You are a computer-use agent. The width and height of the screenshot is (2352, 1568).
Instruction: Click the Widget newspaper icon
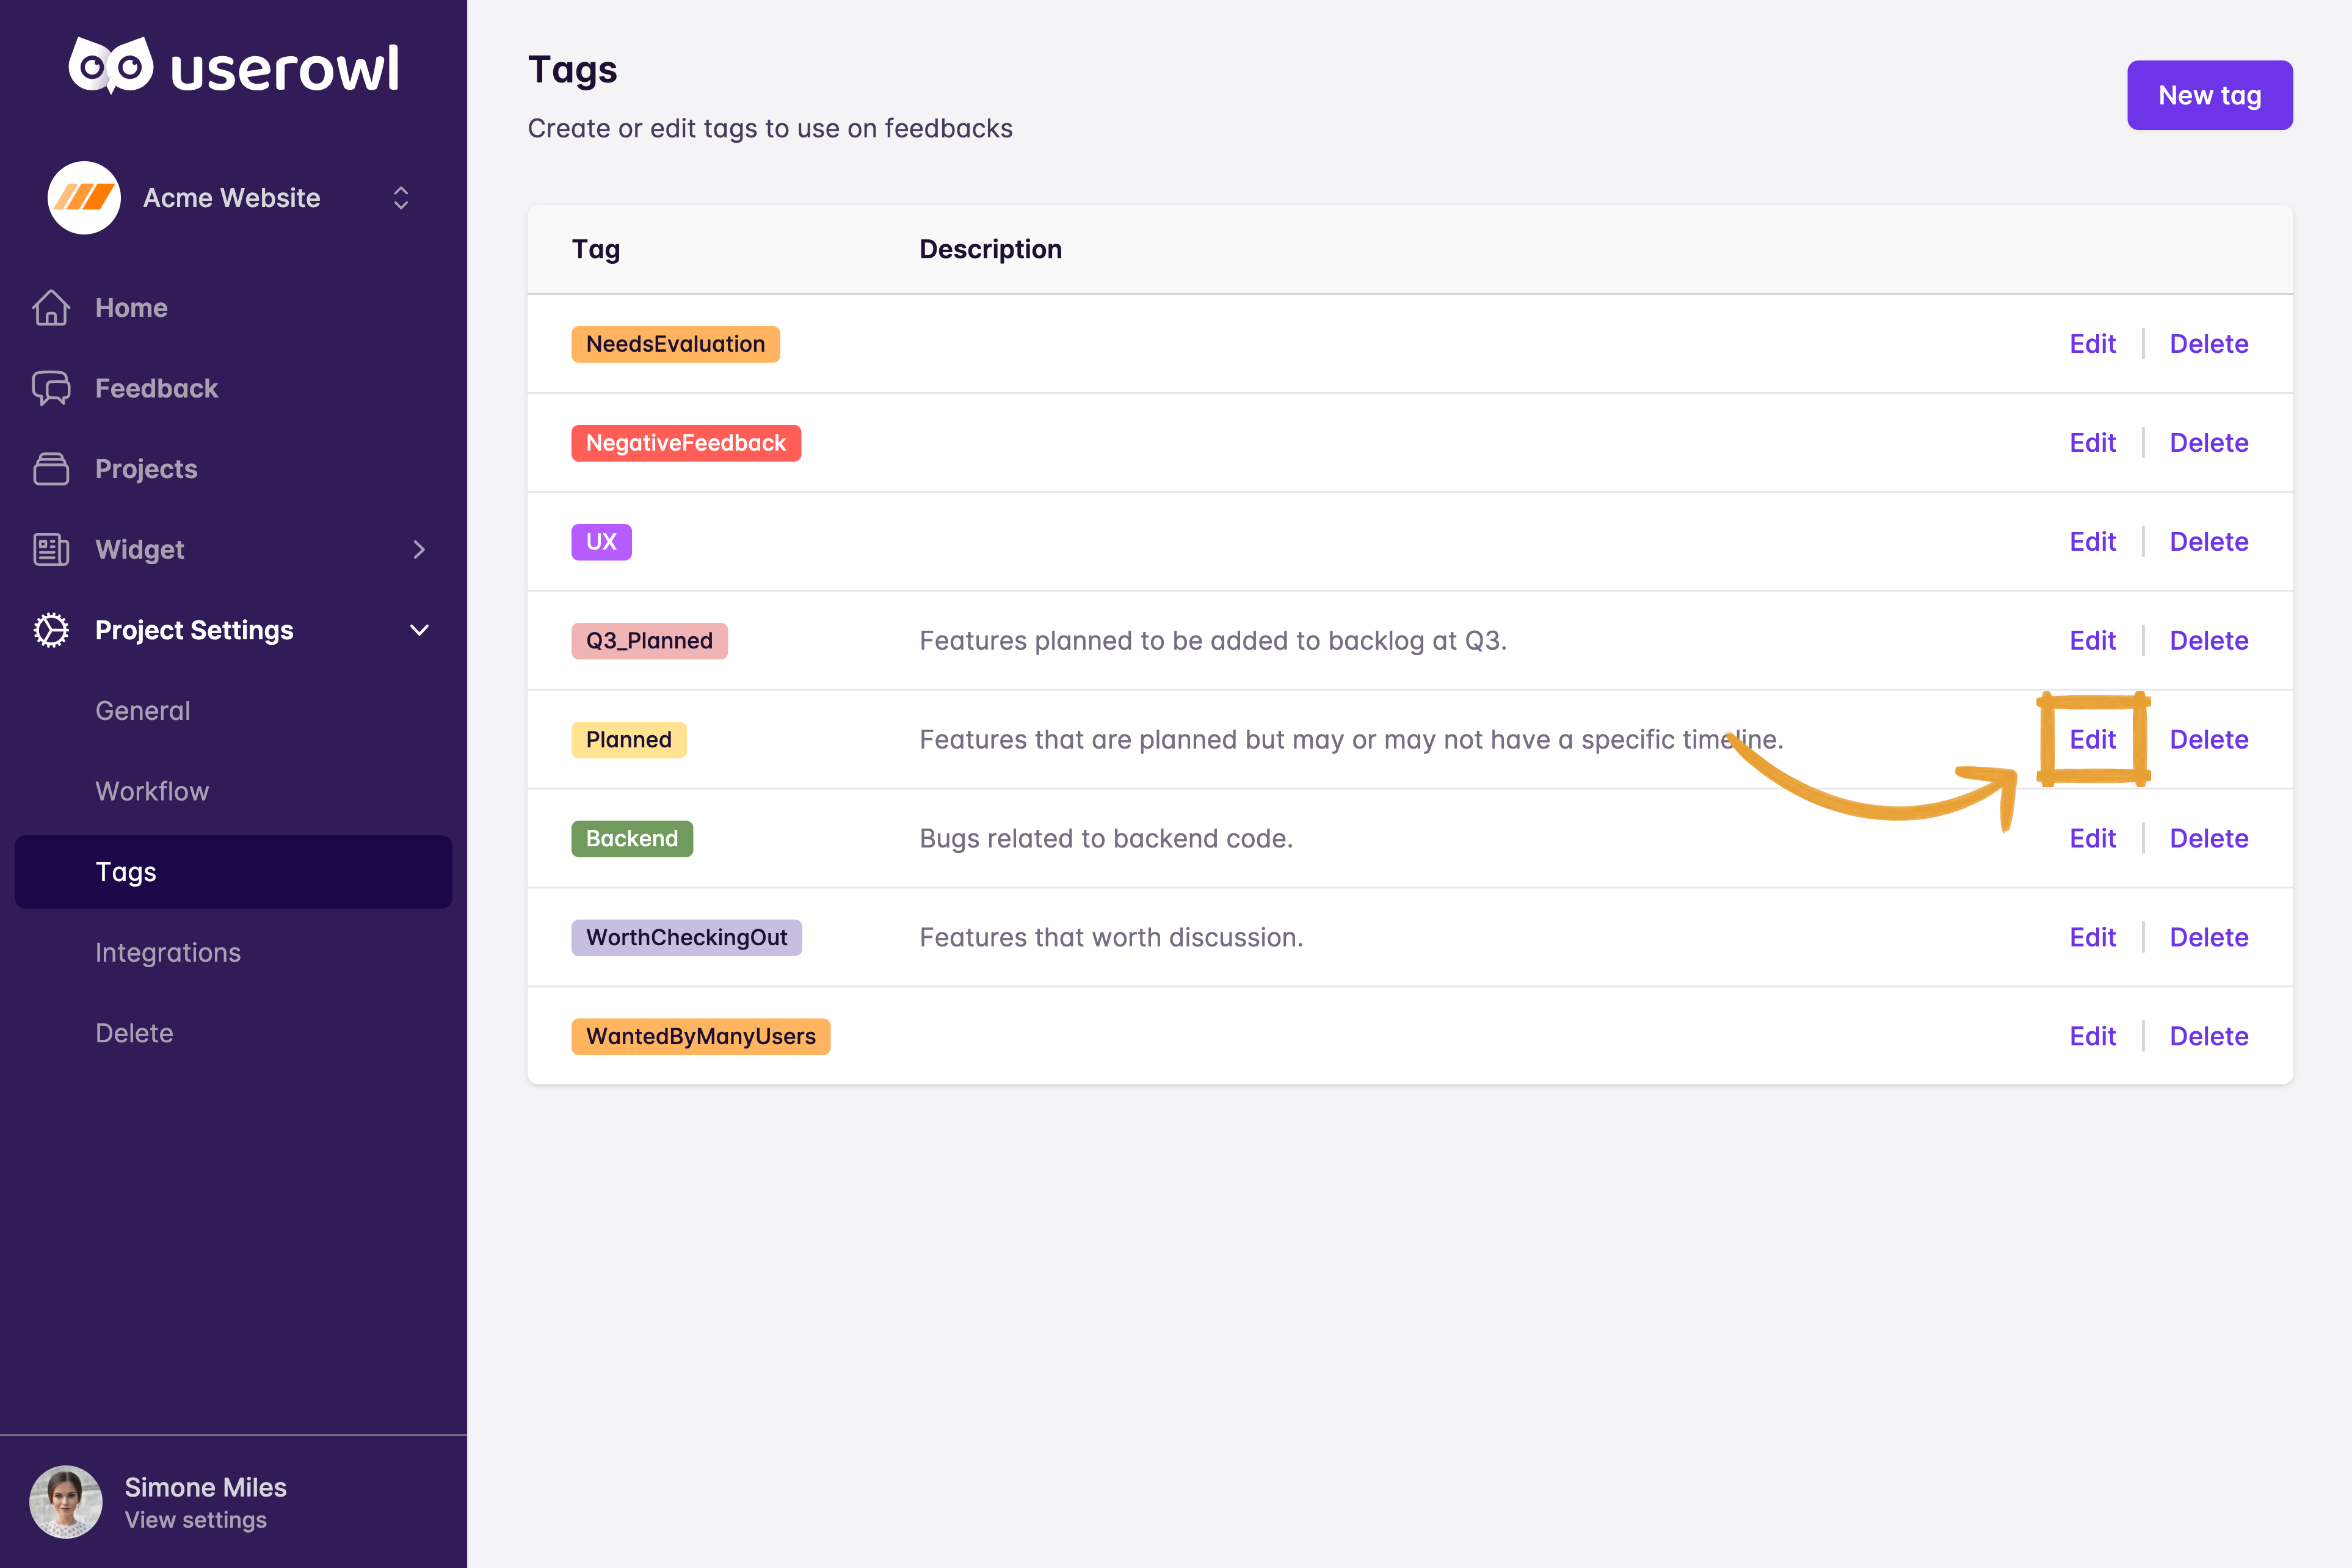point(51,549)
